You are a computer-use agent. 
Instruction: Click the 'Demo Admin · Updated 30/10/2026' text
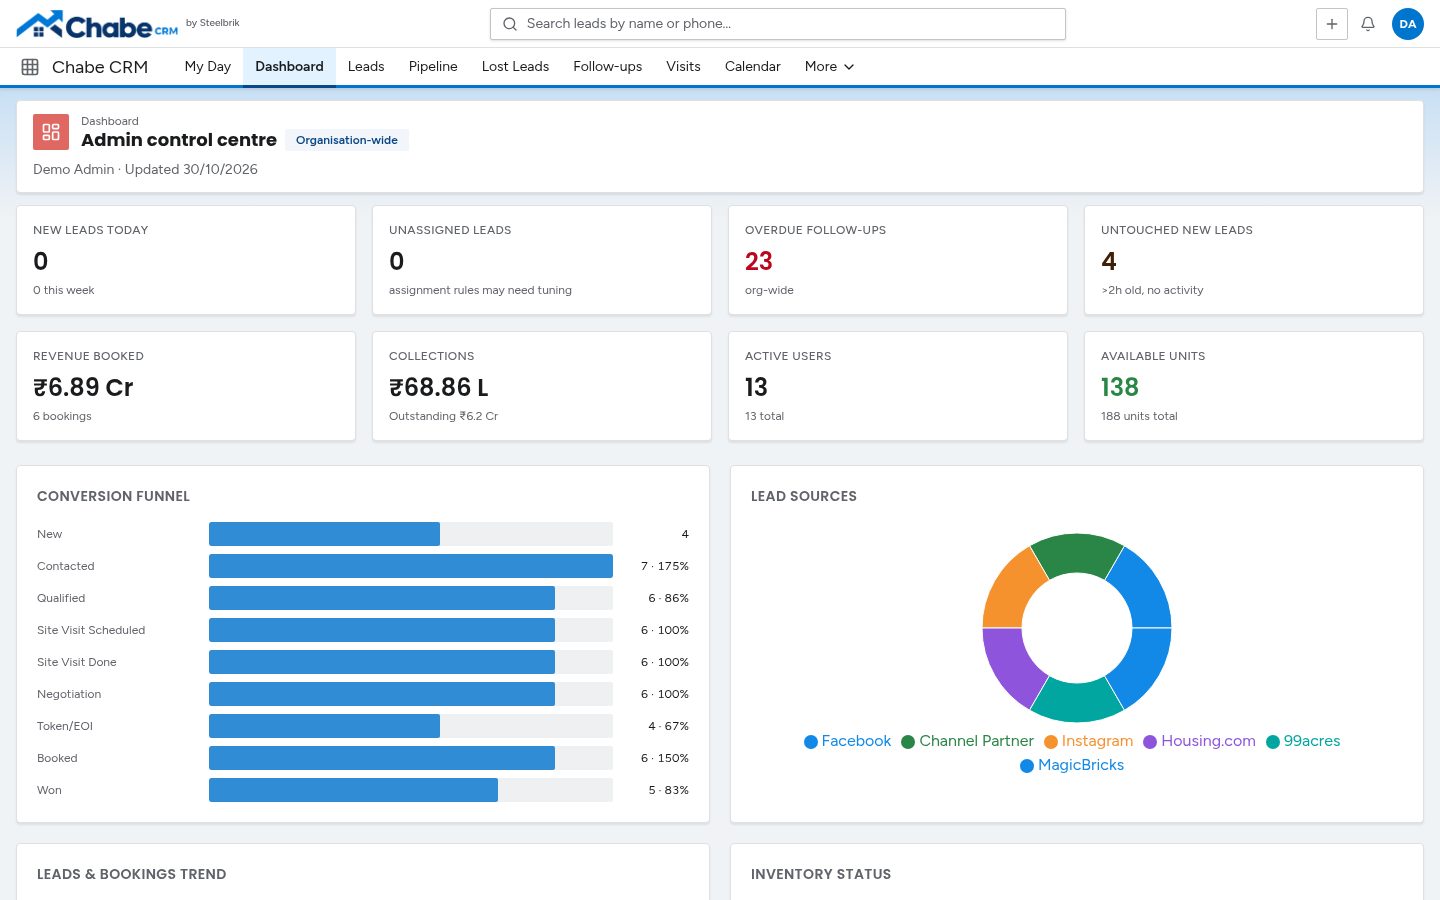click(145, 169)
